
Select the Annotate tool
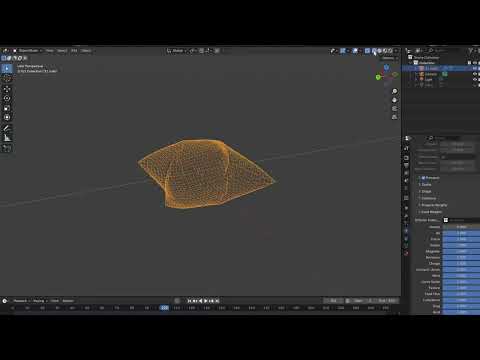tap(7, 128)
